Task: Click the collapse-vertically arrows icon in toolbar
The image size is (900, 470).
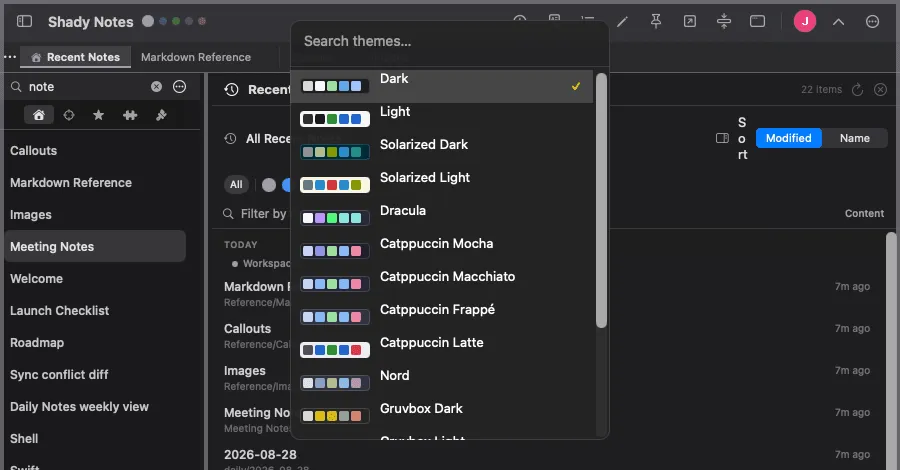Action: [x=724, y=22]
